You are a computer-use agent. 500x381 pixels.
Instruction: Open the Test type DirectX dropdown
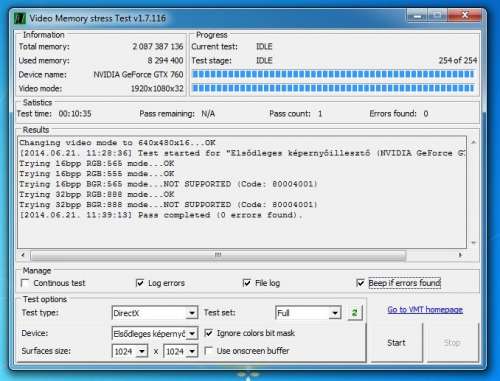click(x=192, y=313)
